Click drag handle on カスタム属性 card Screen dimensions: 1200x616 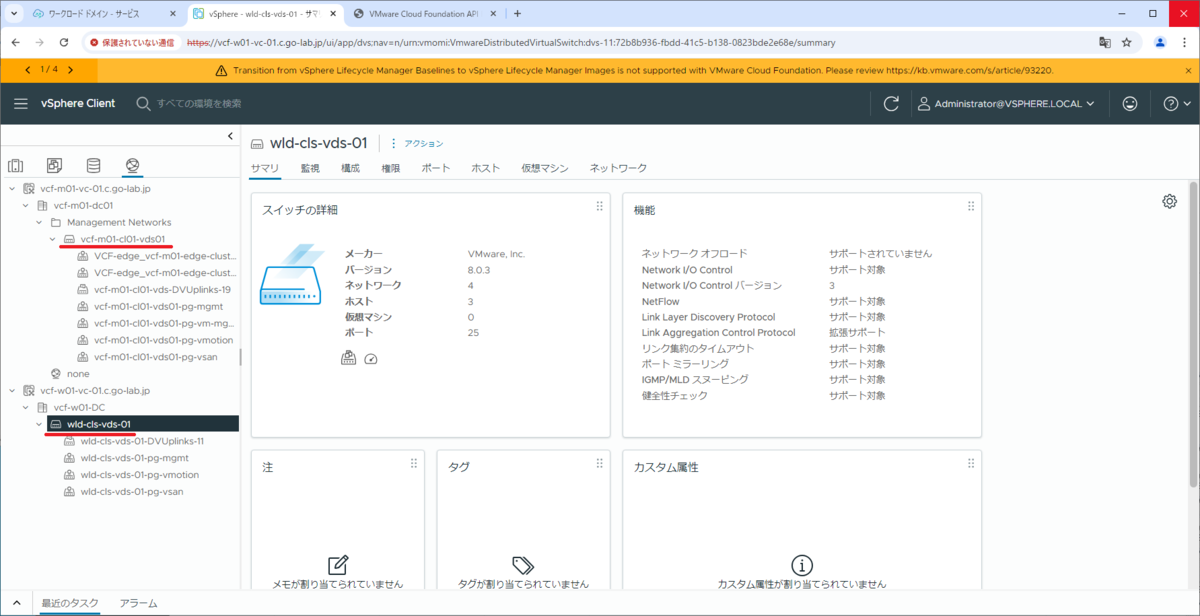click(x=970, y=463)
